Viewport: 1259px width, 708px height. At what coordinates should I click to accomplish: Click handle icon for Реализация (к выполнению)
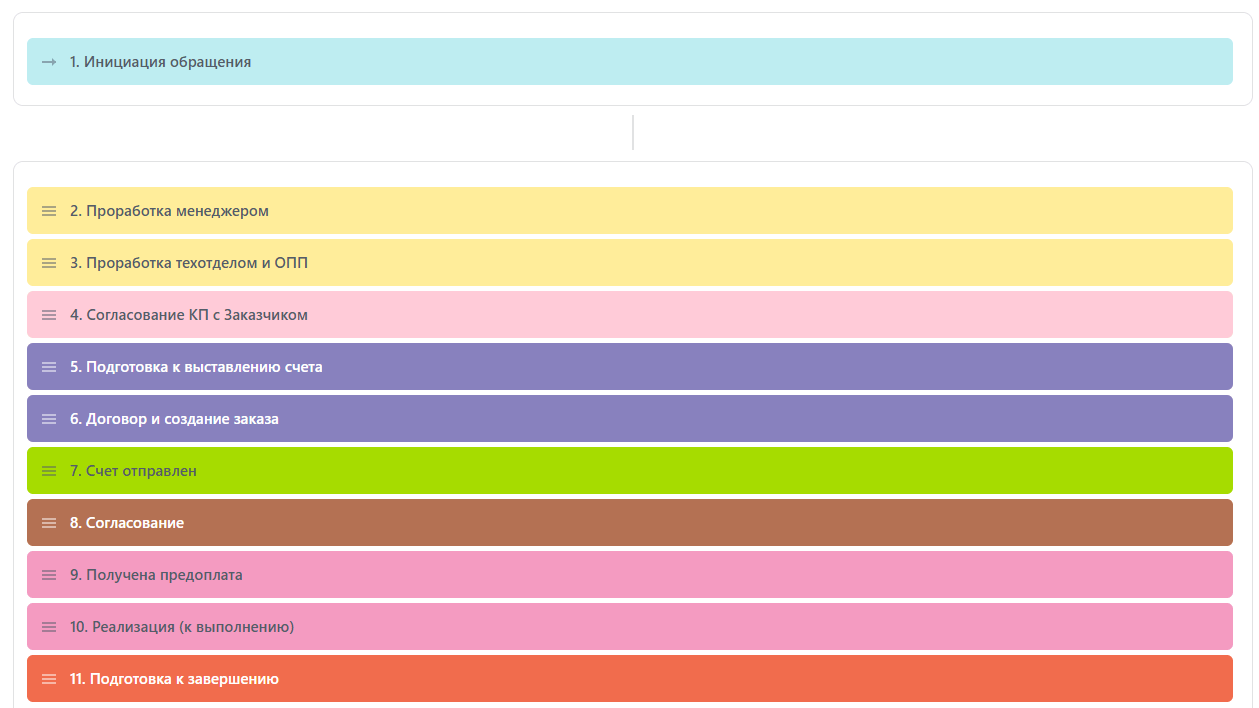click(x=49, y=627)
